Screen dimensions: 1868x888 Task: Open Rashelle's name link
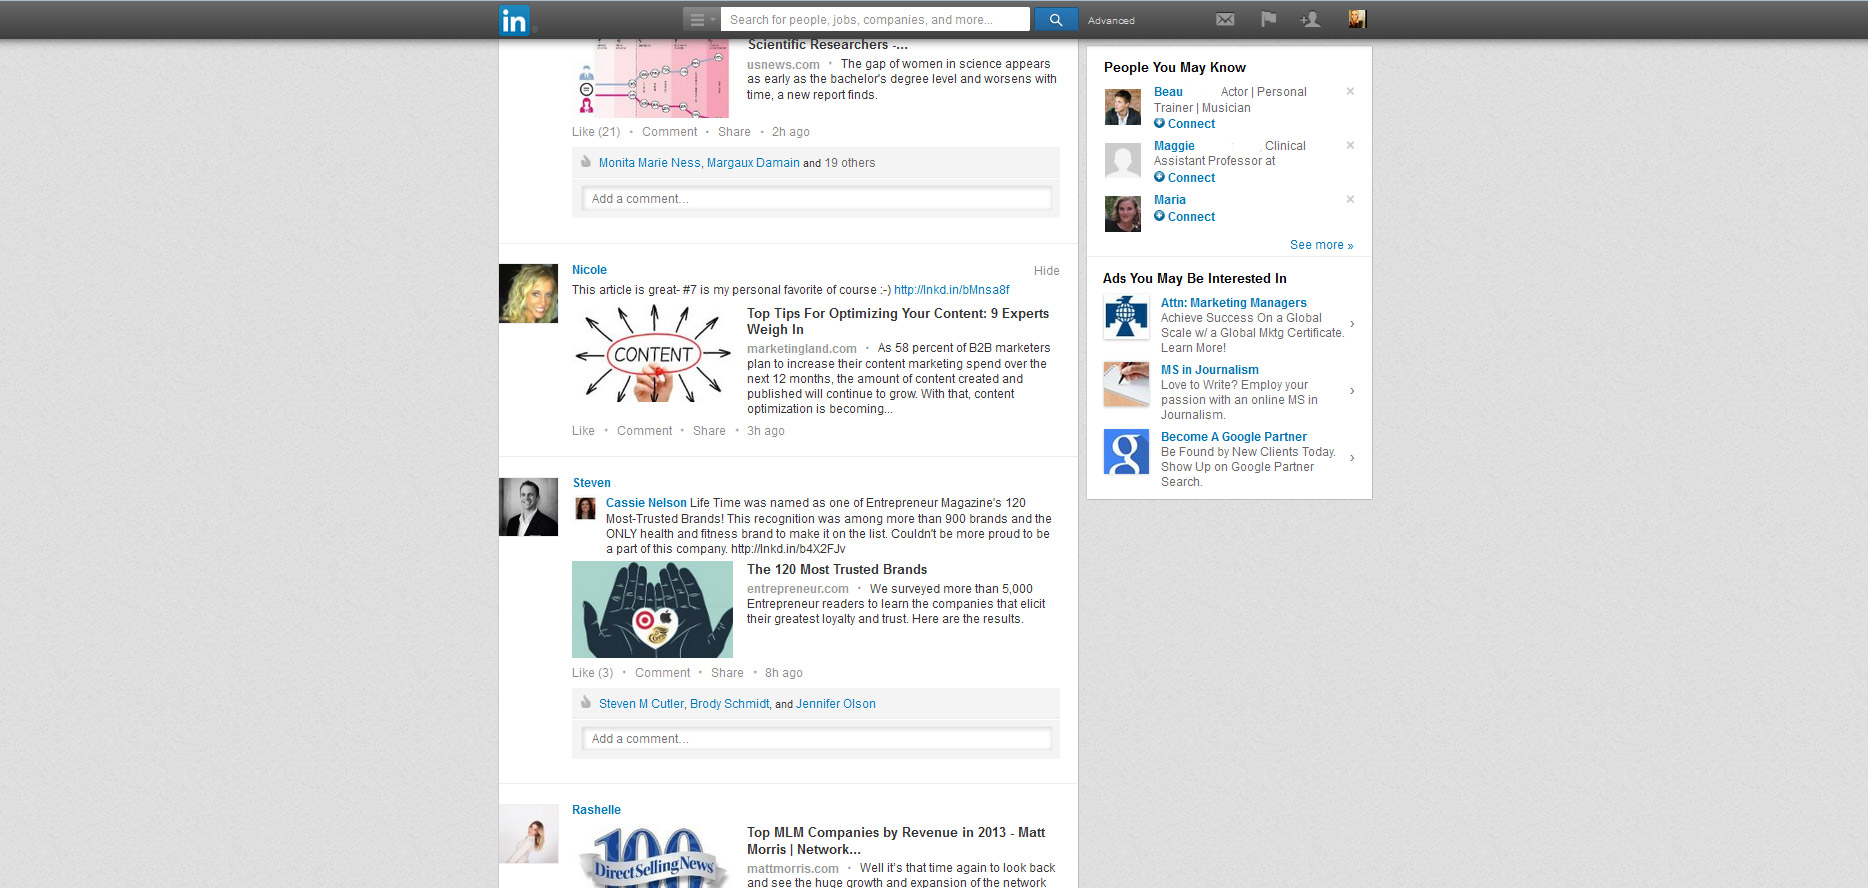tap(596, 810)
